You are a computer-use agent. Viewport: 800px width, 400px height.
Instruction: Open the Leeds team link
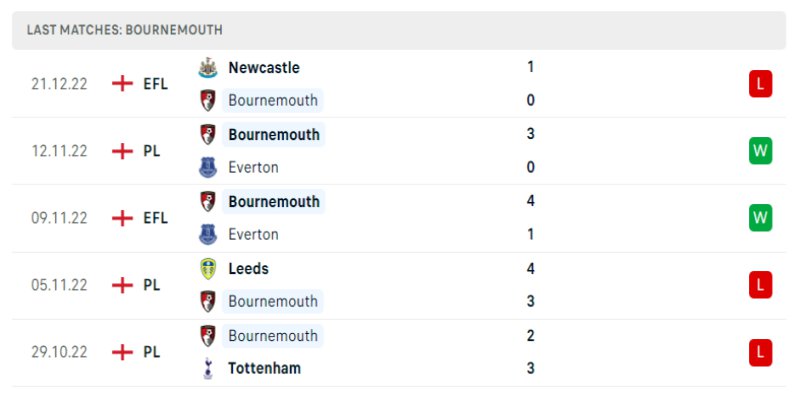[x=248, y=268]
